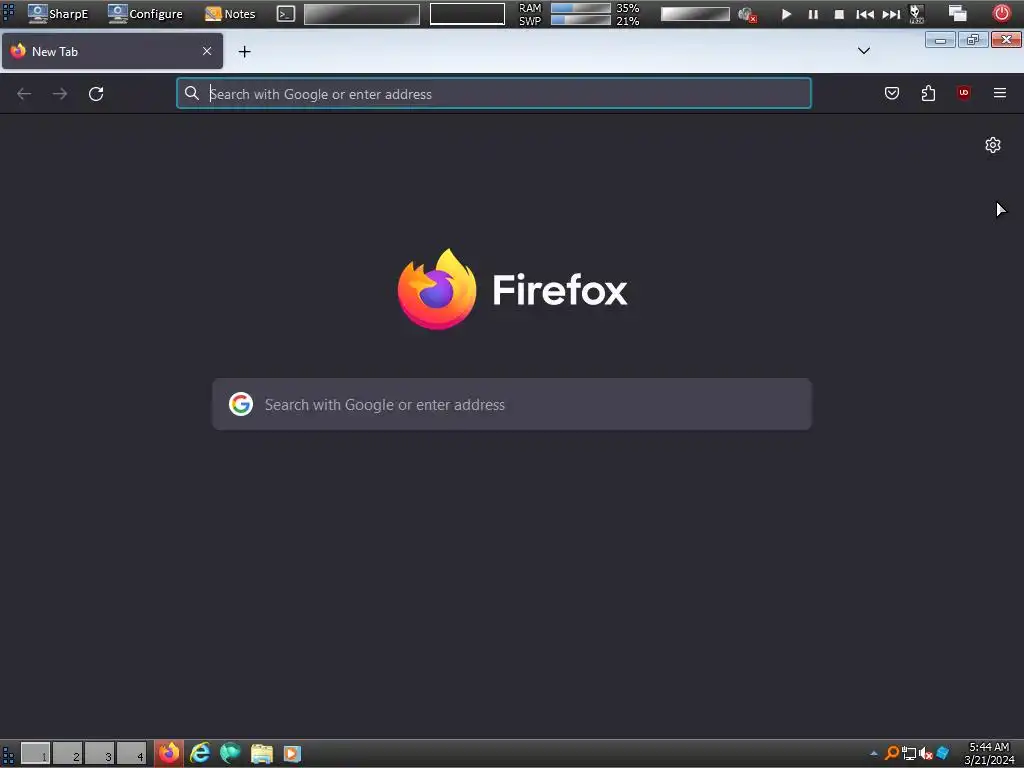Select the New Tab tab
The image size is (1024, 768).
point(112,51)
